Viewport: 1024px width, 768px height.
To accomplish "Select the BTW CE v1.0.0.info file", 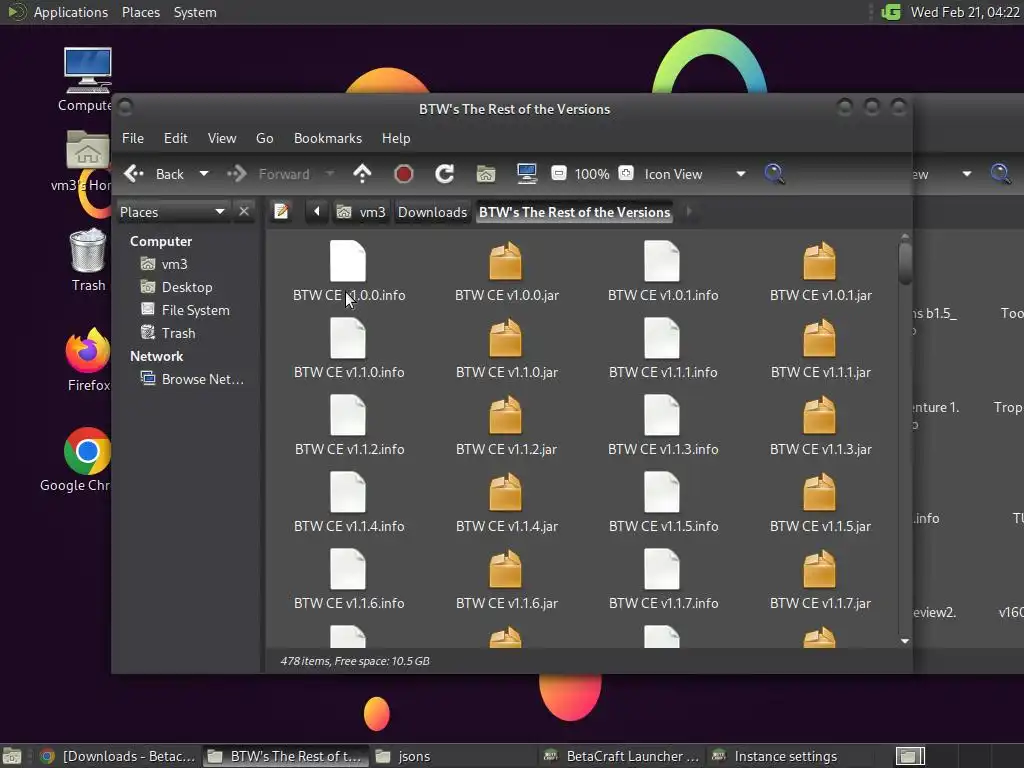I will pyautogui.click(x=349, y=272).
